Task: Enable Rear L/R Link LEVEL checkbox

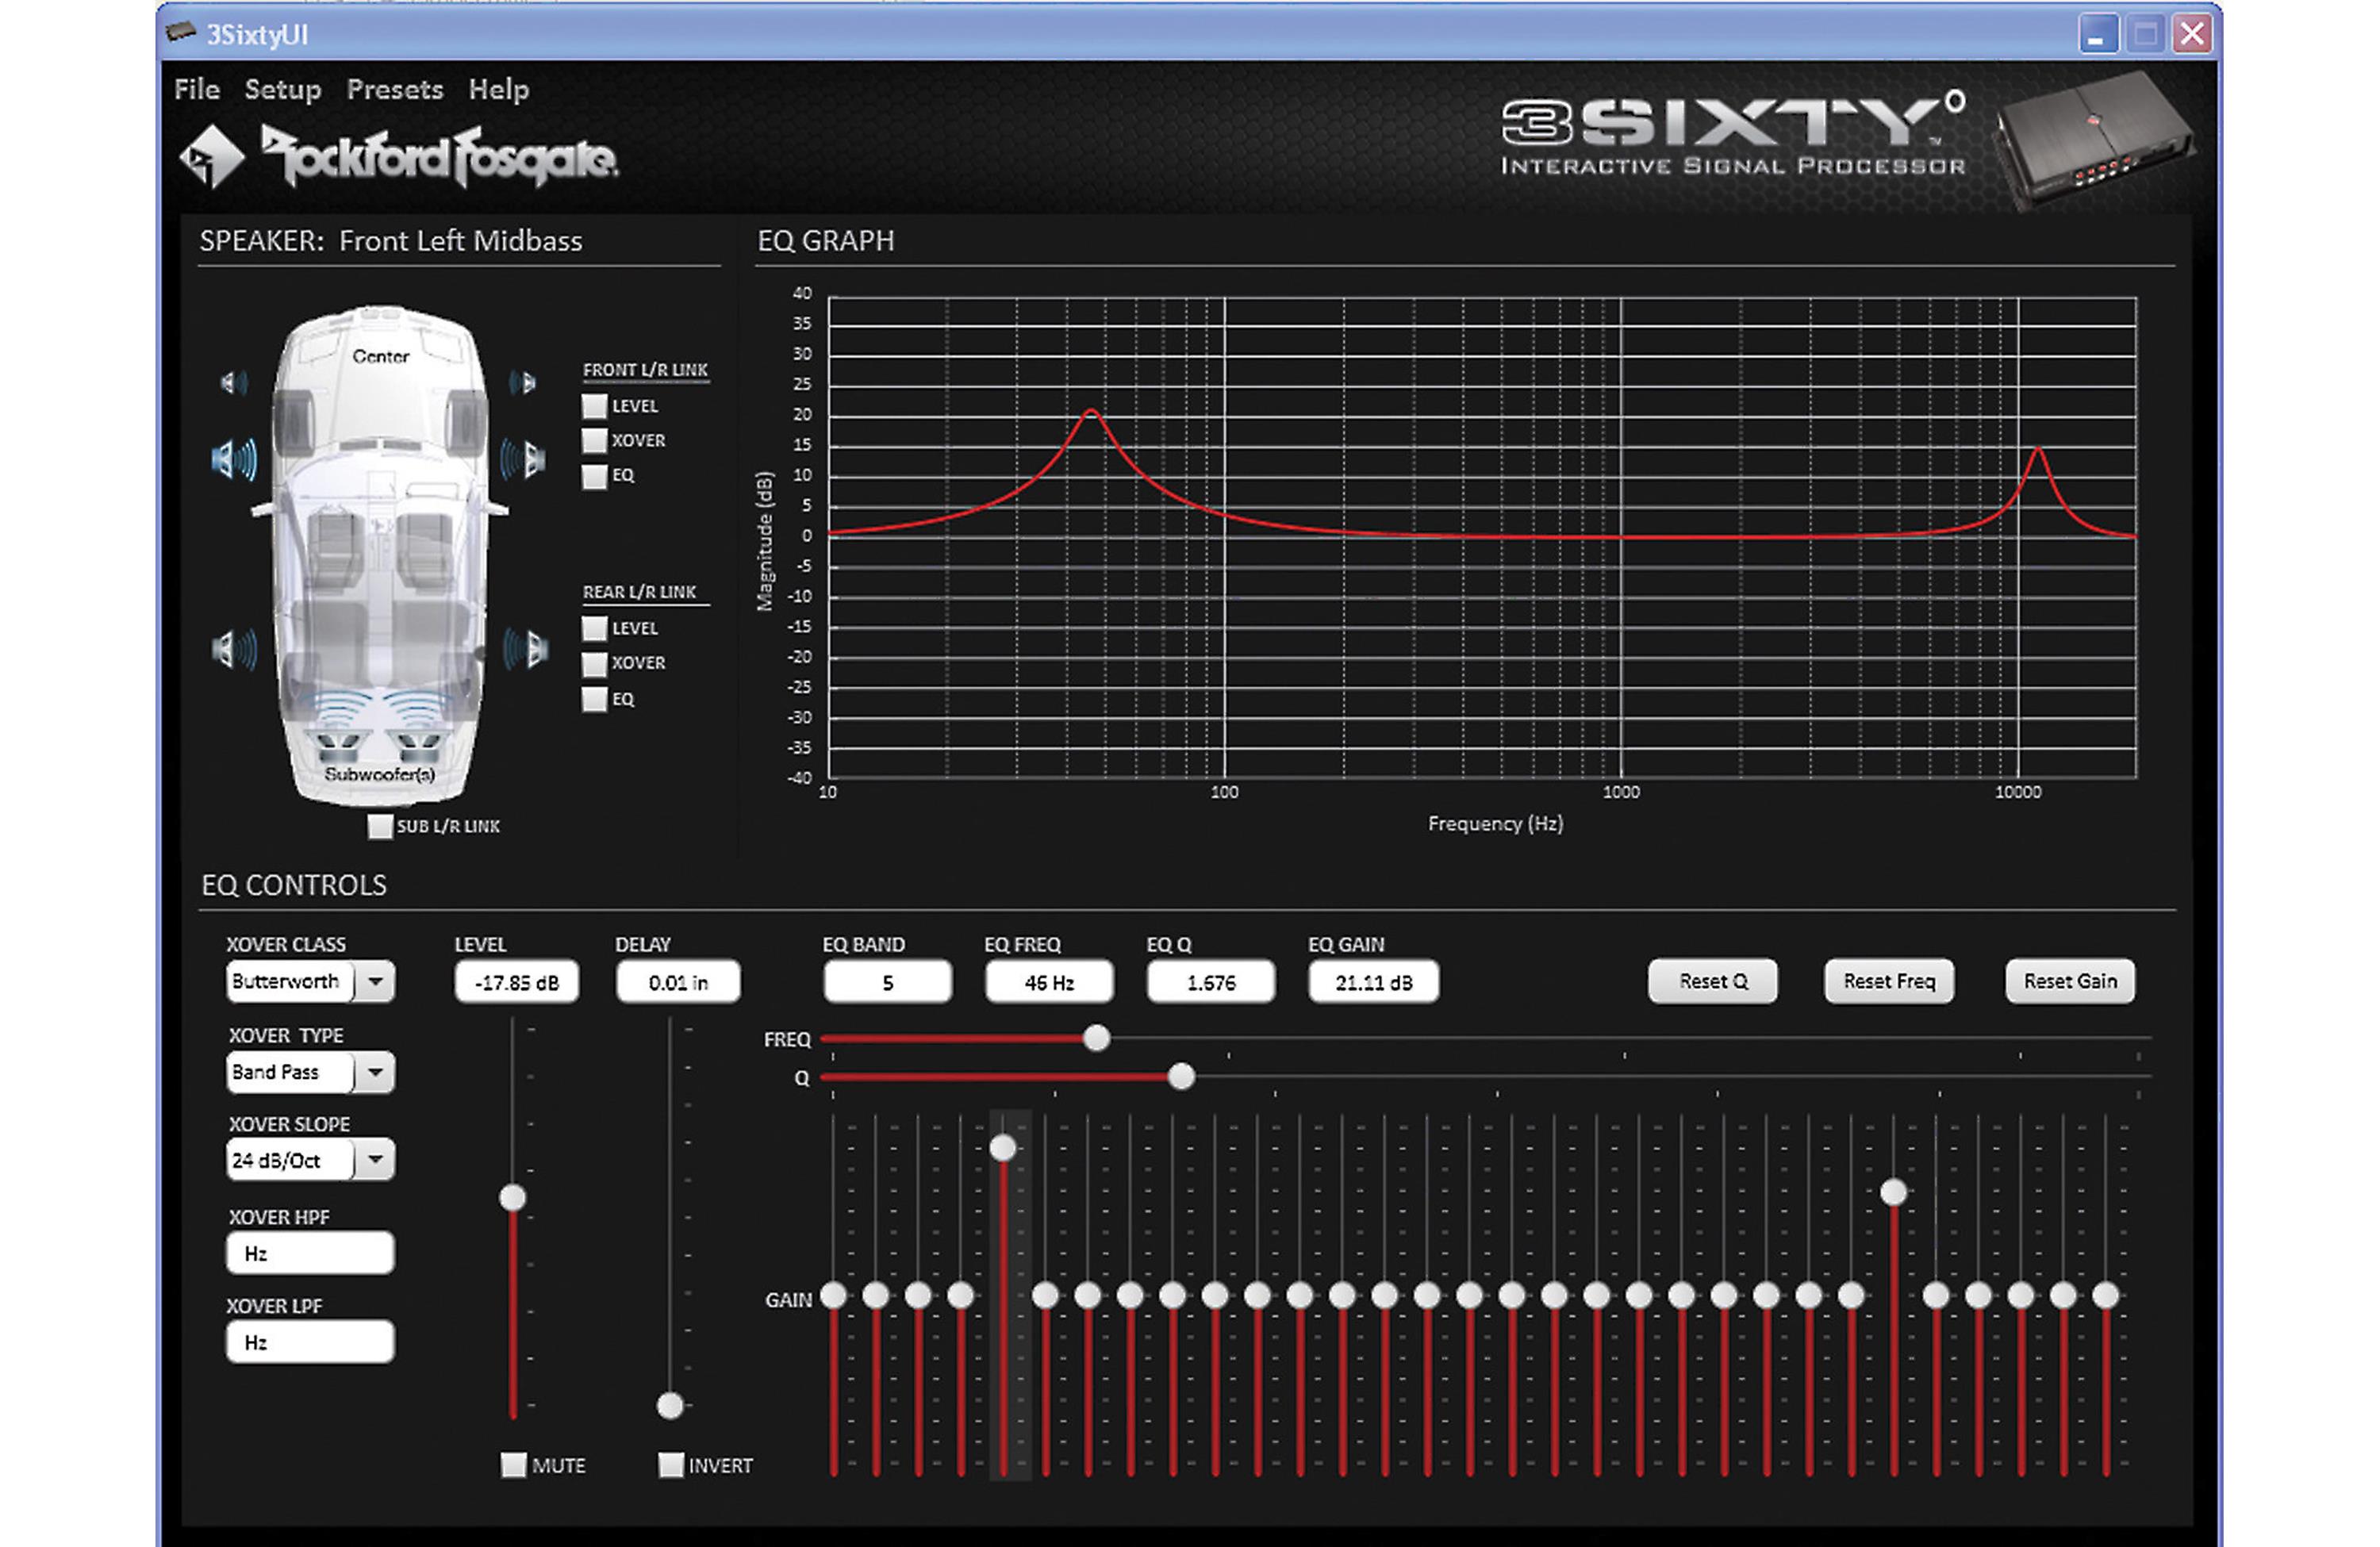Action: [594, 628]
